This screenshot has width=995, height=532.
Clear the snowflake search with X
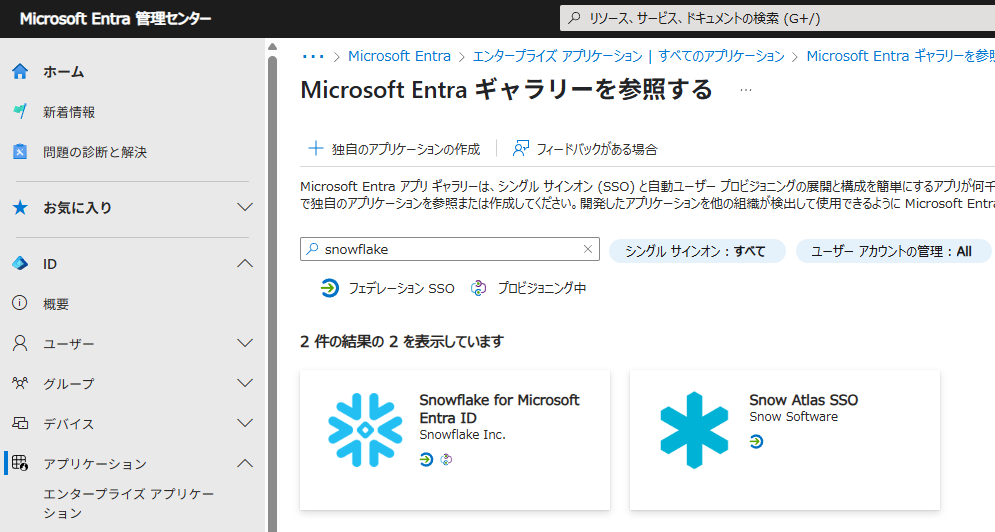click(588, 249)
